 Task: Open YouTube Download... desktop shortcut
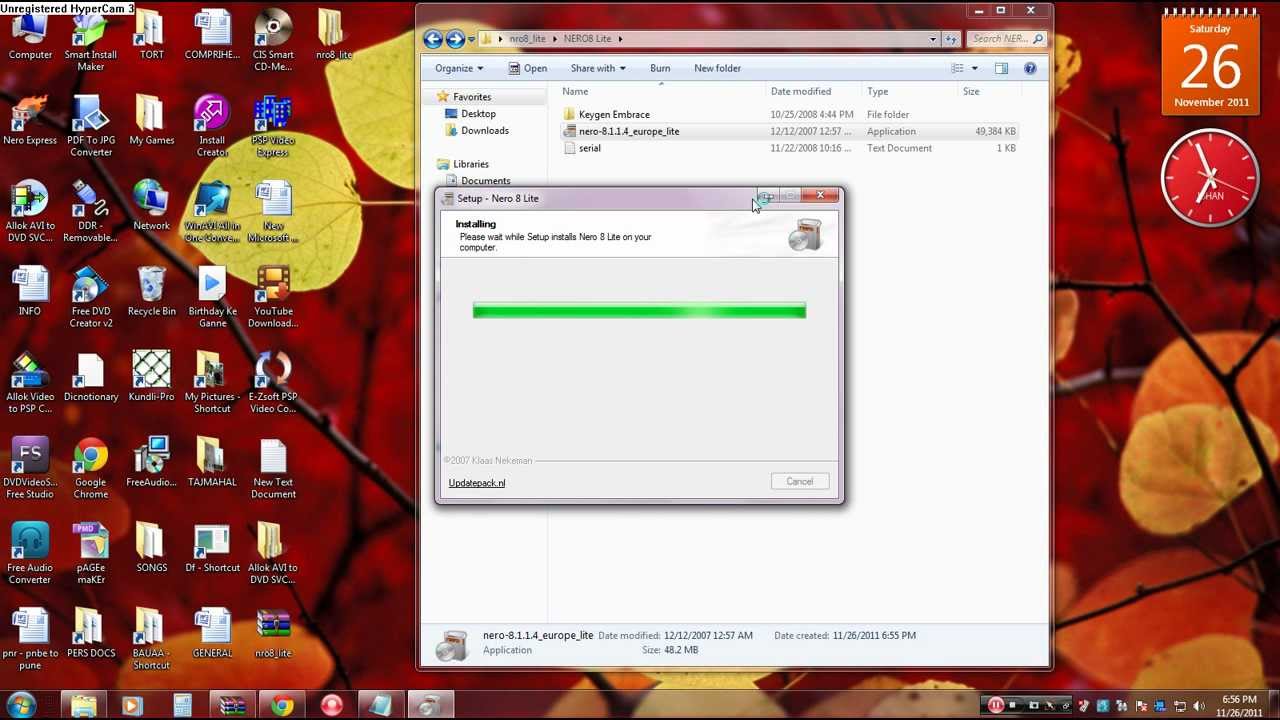point(273,298)
